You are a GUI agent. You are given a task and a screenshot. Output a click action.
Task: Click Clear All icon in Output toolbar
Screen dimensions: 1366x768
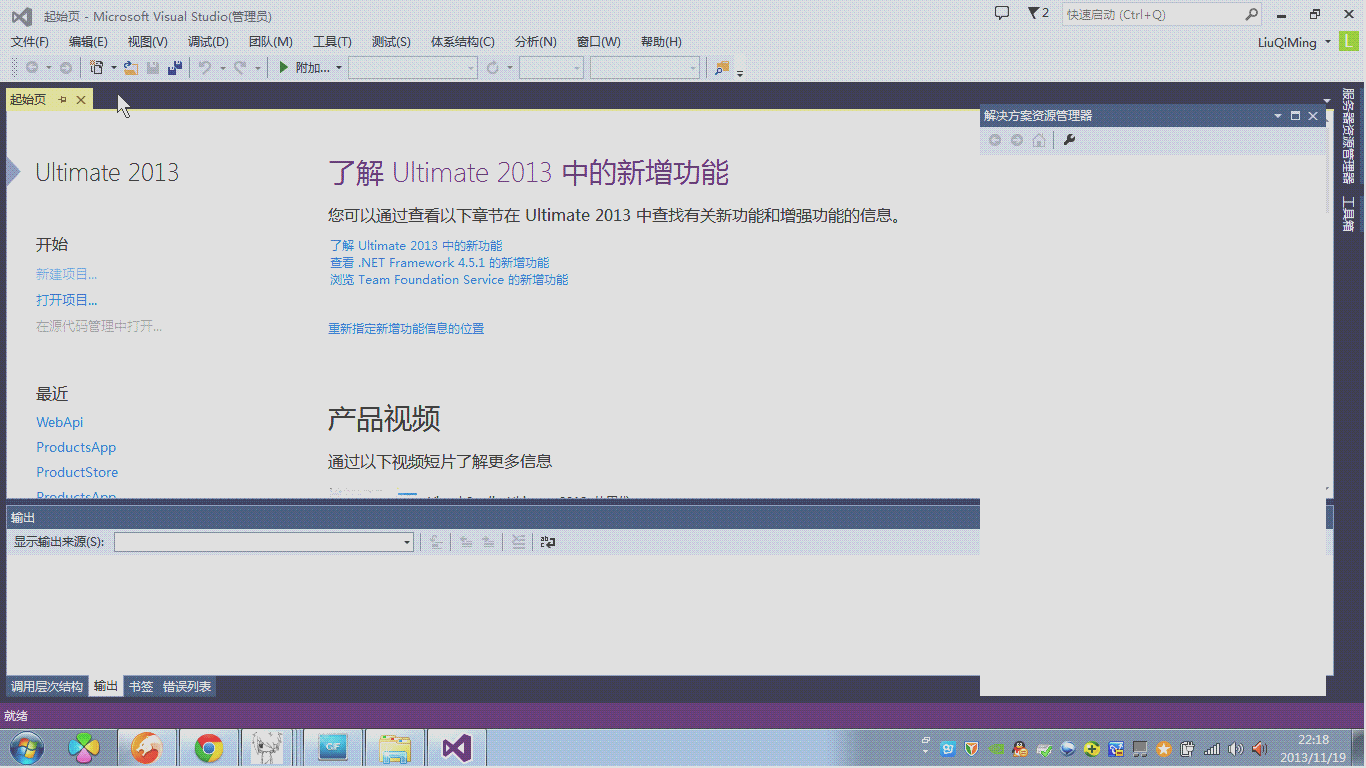(x=518, y=542)
